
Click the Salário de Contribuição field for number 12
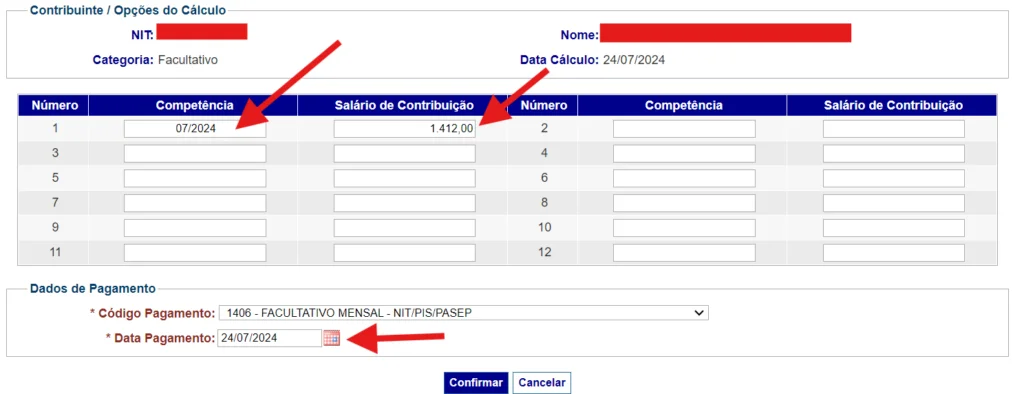click(x=894, y=253)
